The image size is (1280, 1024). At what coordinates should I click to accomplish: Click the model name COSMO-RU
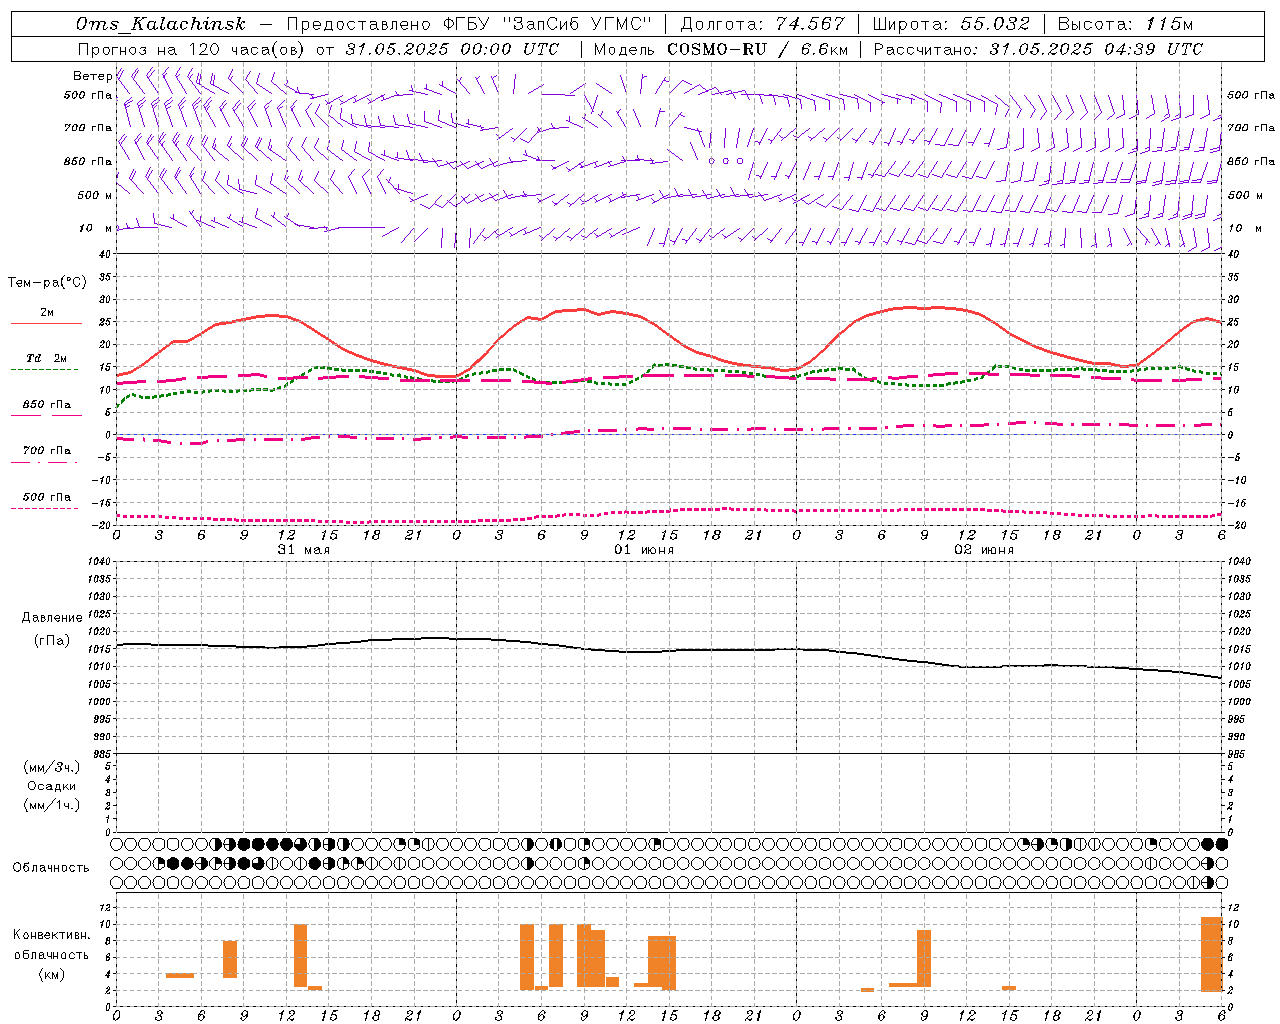(x=717, y=49)
